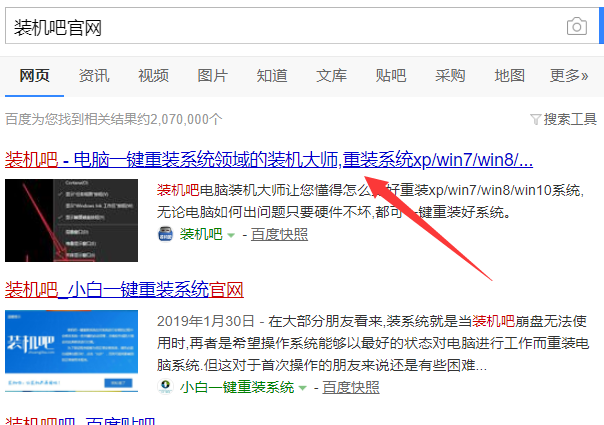The image size is (604, 425).
Task: Open the 装机吧_小白一键重装系统官网 result link
Action: coord(124,290)
